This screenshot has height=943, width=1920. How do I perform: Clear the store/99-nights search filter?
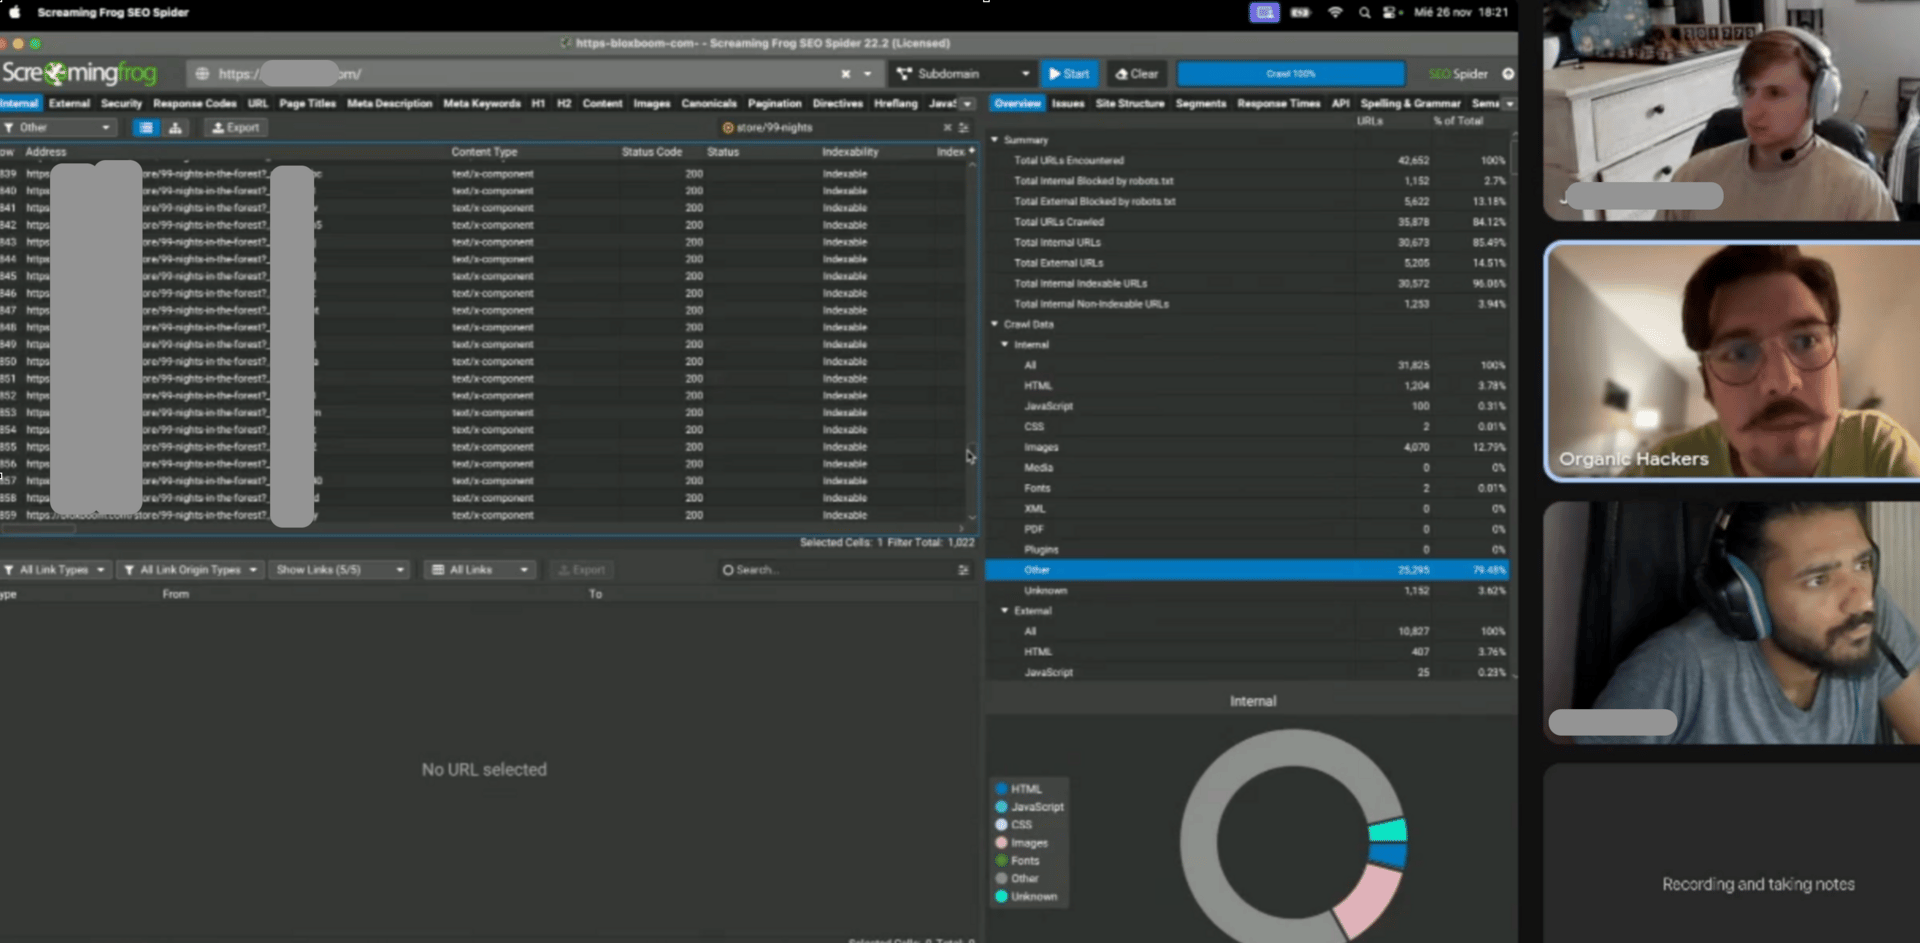[947, 128]
